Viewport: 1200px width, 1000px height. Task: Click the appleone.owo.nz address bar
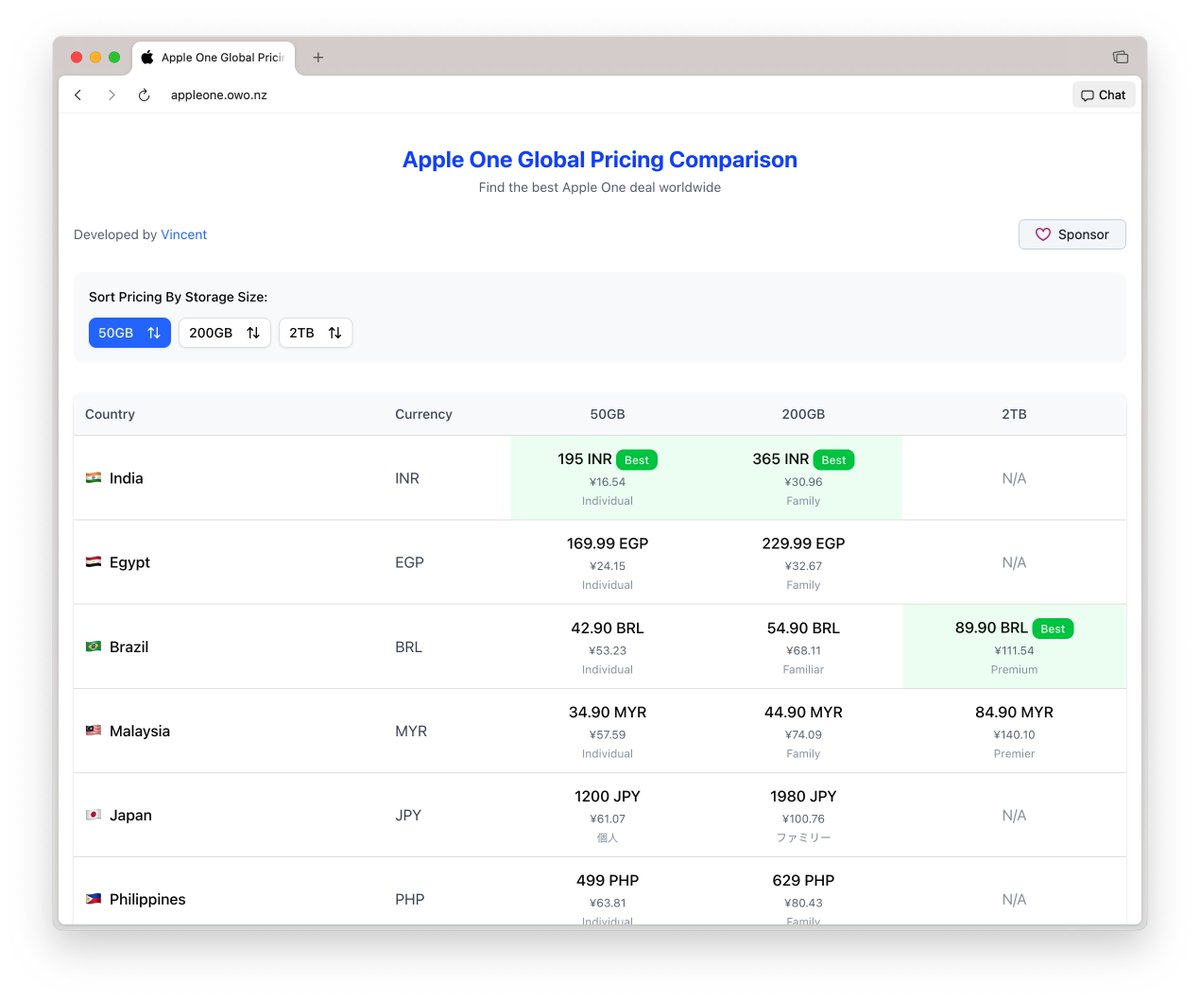coord(218,95)
